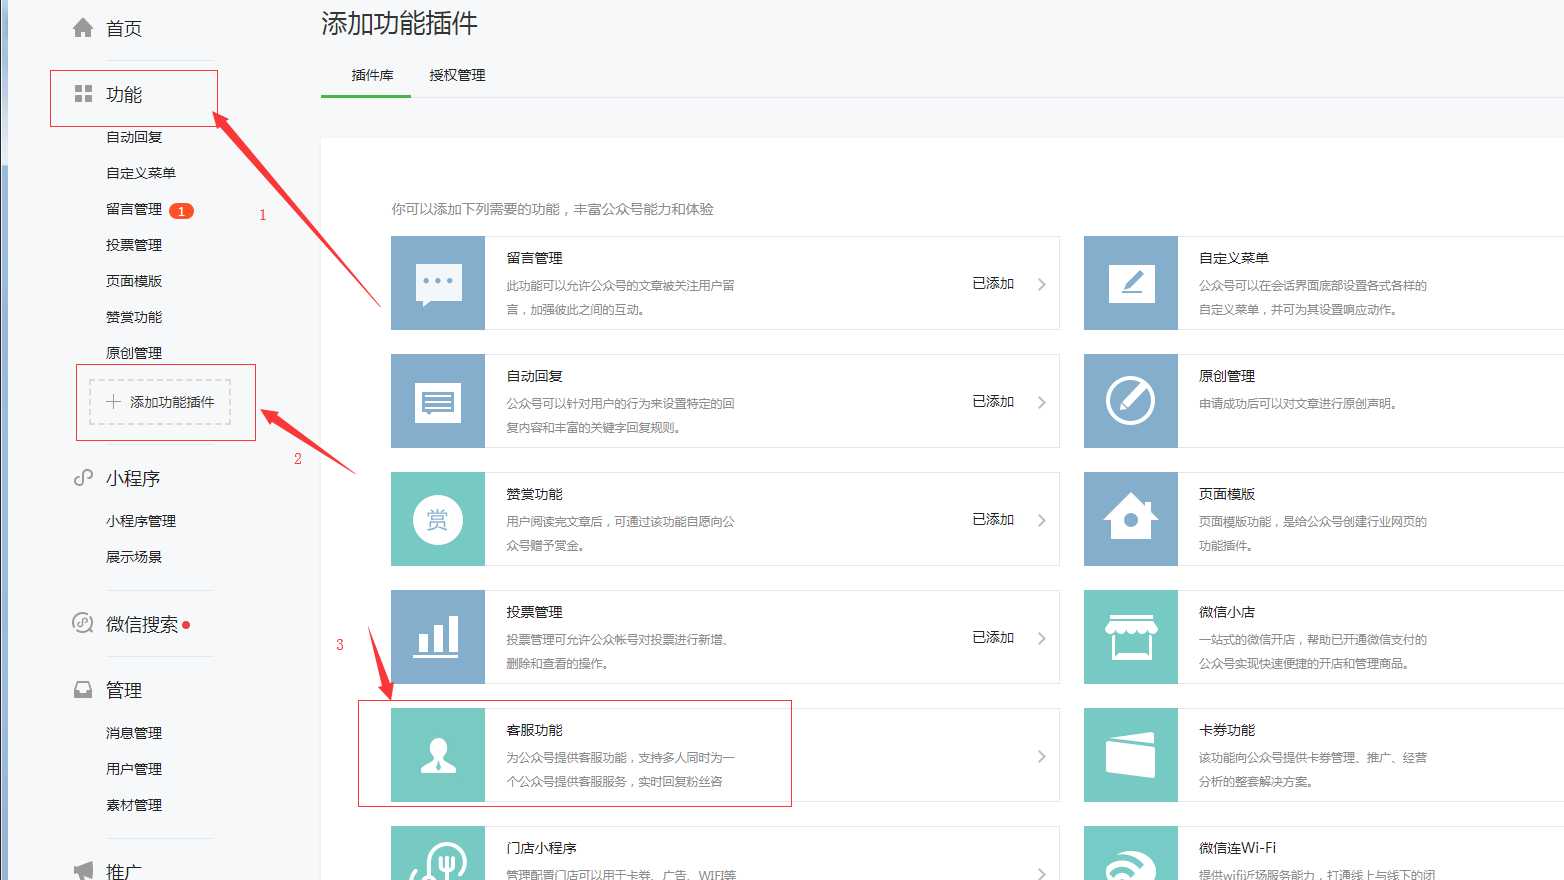Click the 门店小程序 row chevron
This screenshot has width=1564, height=880.
tap(1041, 873)
